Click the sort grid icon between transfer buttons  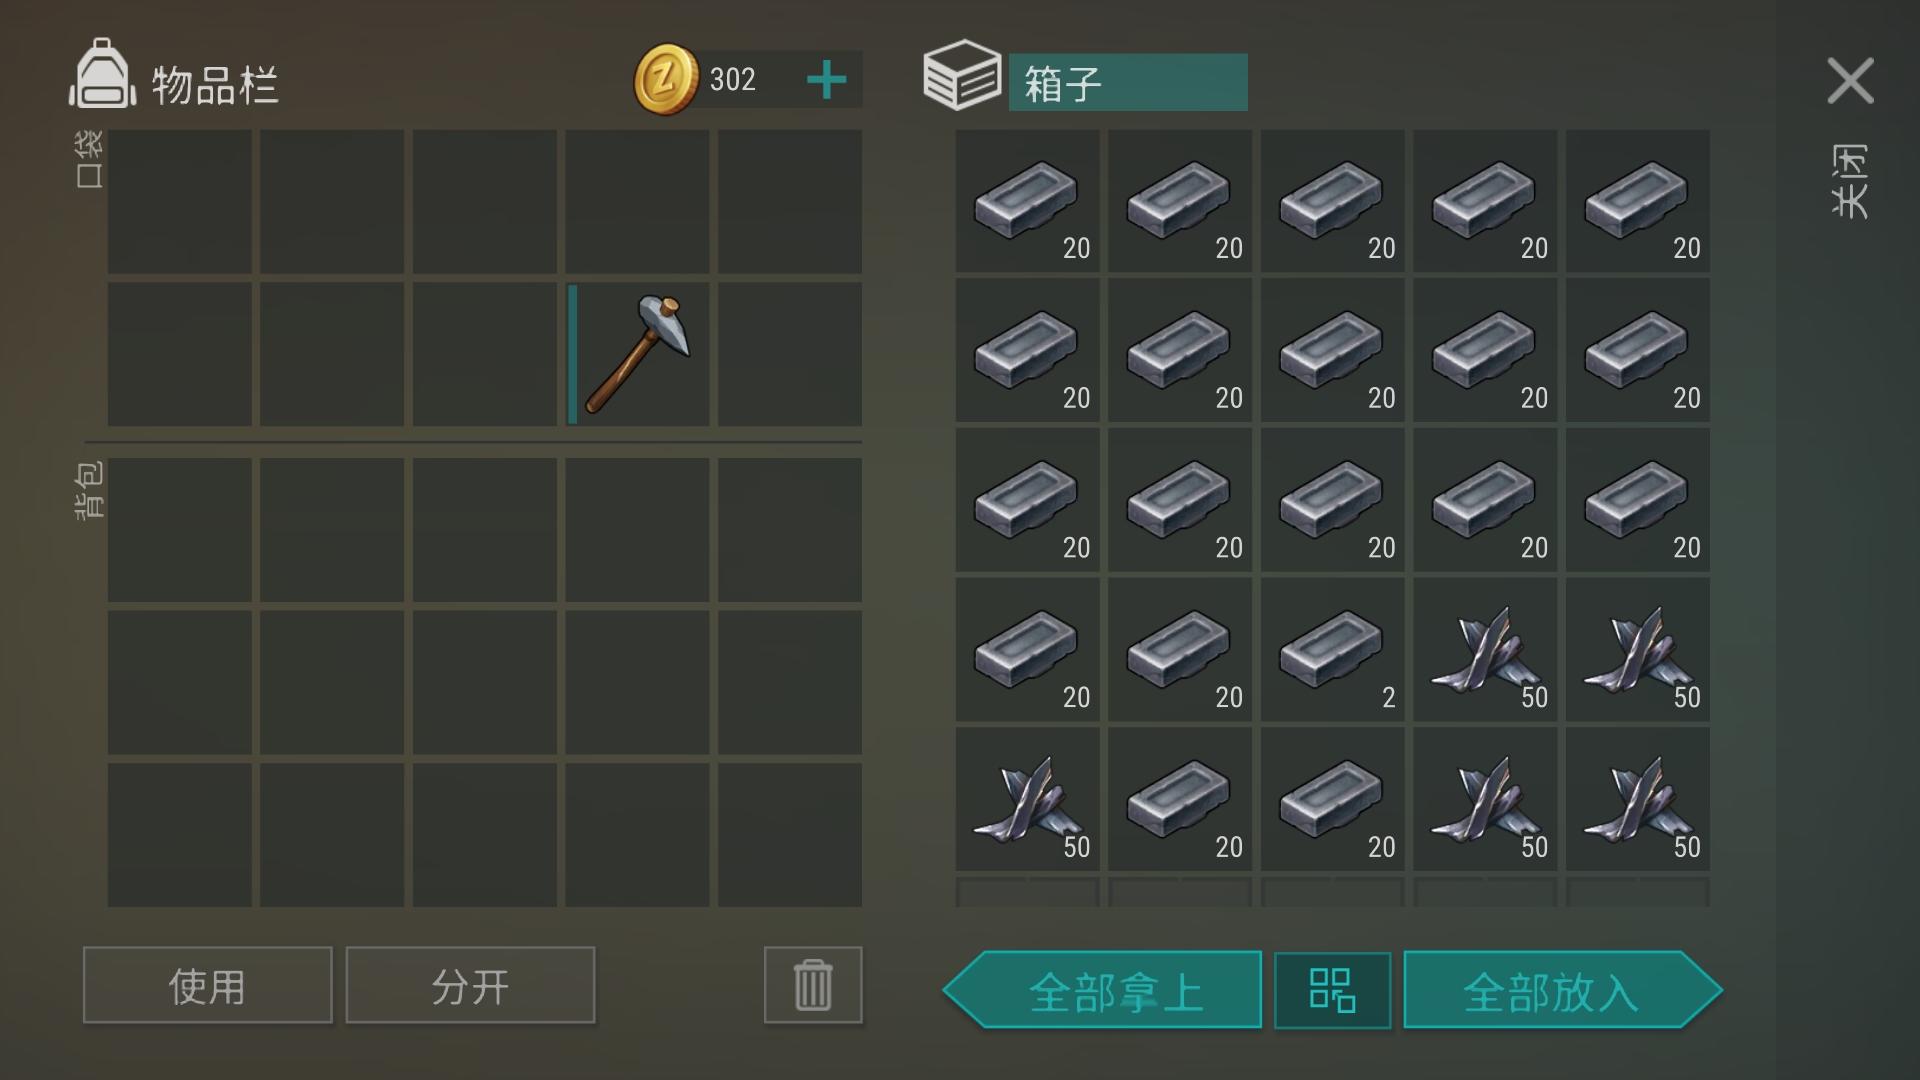point(1333,990)
